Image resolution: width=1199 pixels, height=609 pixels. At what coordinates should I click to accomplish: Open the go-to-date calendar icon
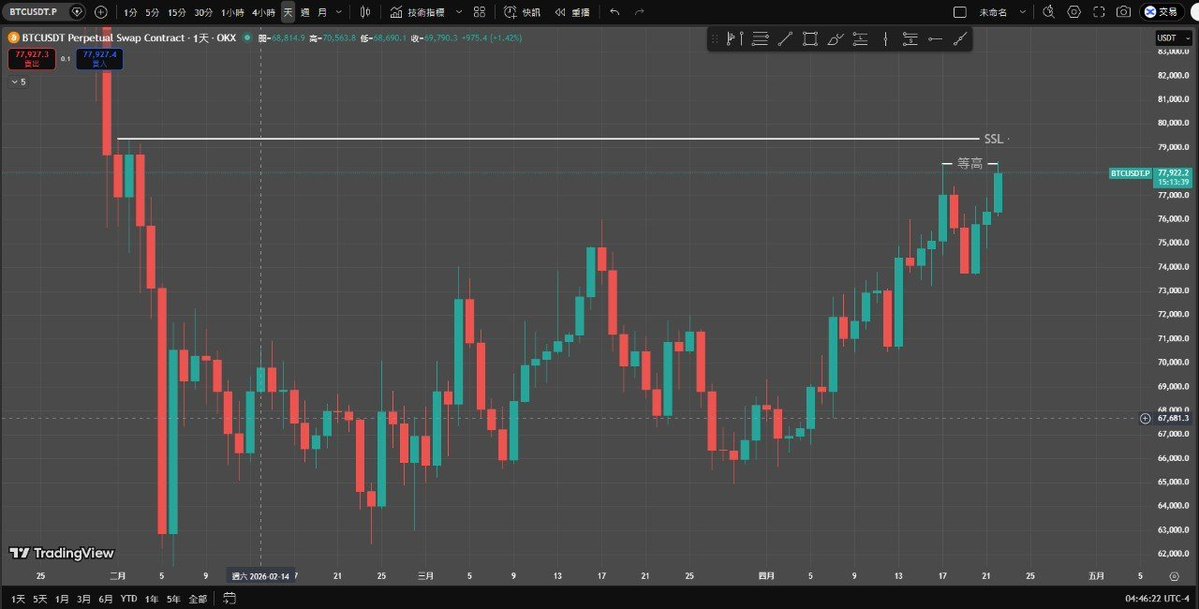click(229, 599)
